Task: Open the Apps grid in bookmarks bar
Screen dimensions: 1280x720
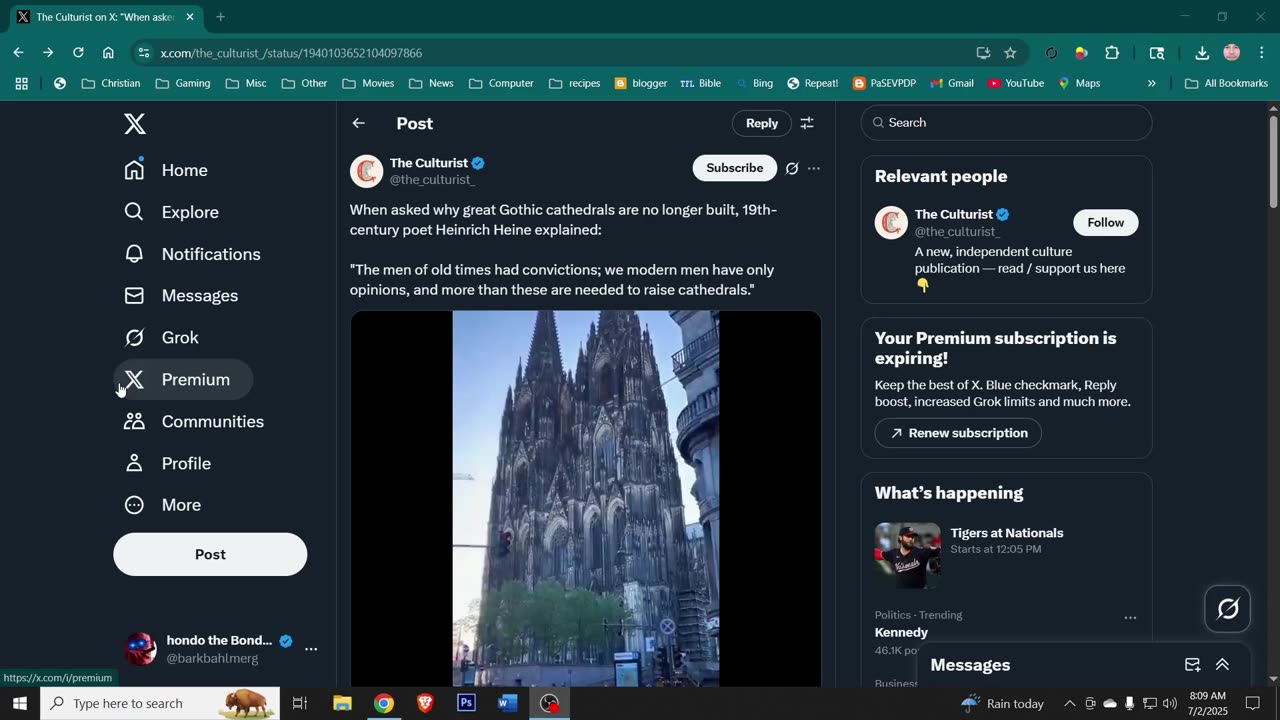Action: coord(21,83)
